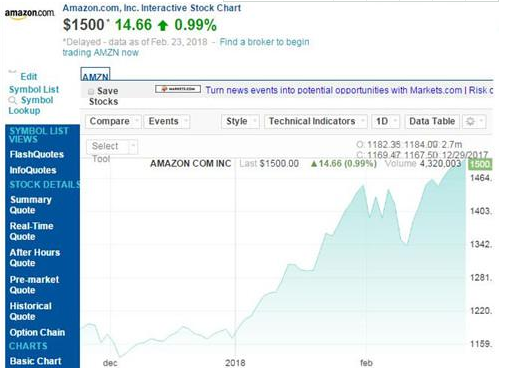523x379 pixels.
Task: Click the AMAZON COM INC chart label
Action: (190, 164)
